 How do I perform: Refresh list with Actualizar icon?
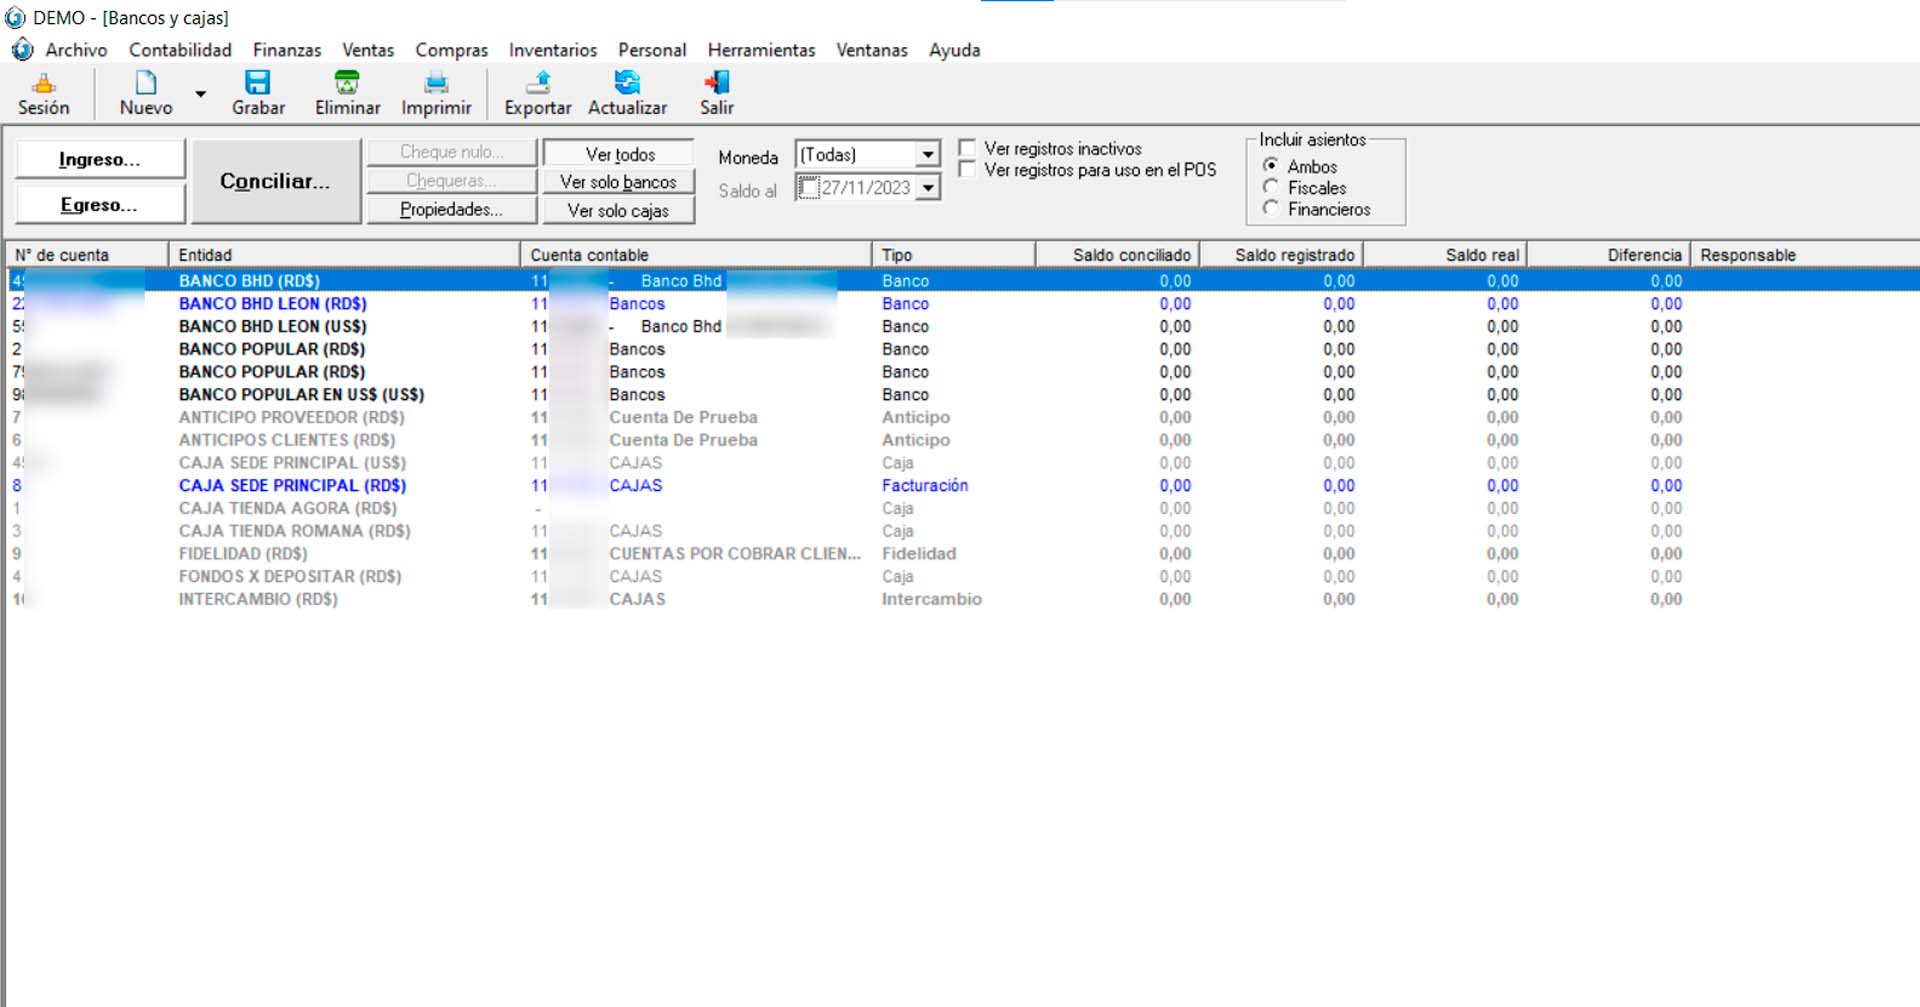click(x=627, y=84)
